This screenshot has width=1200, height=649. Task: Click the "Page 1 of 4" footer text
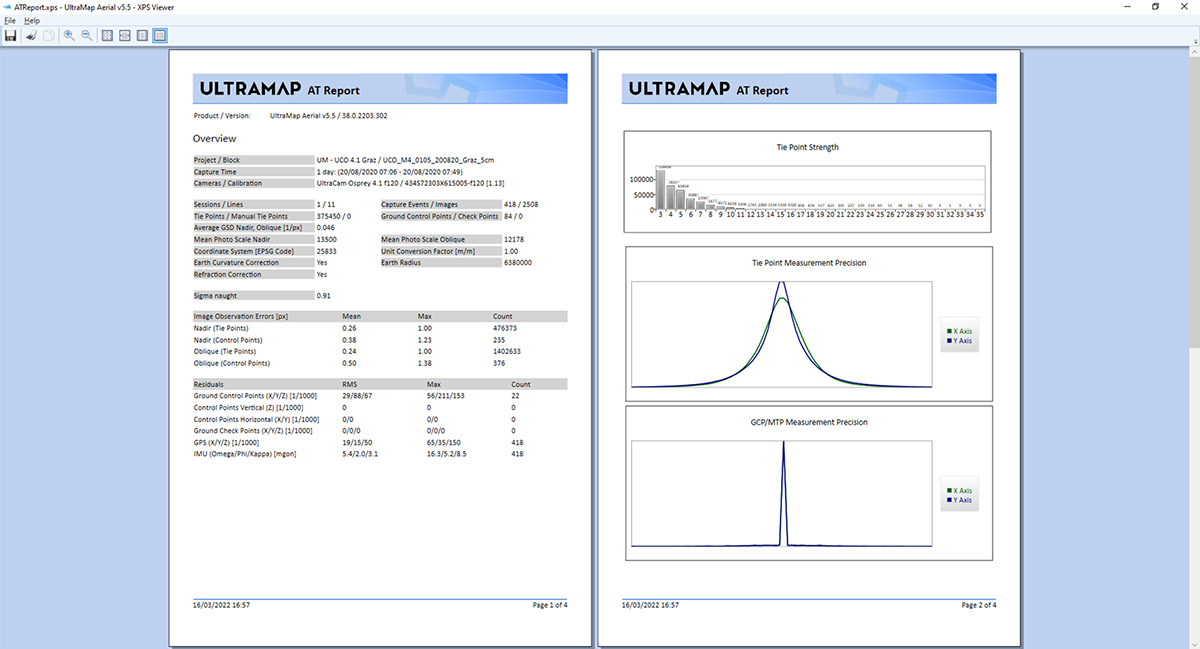(x=550, y=606)
